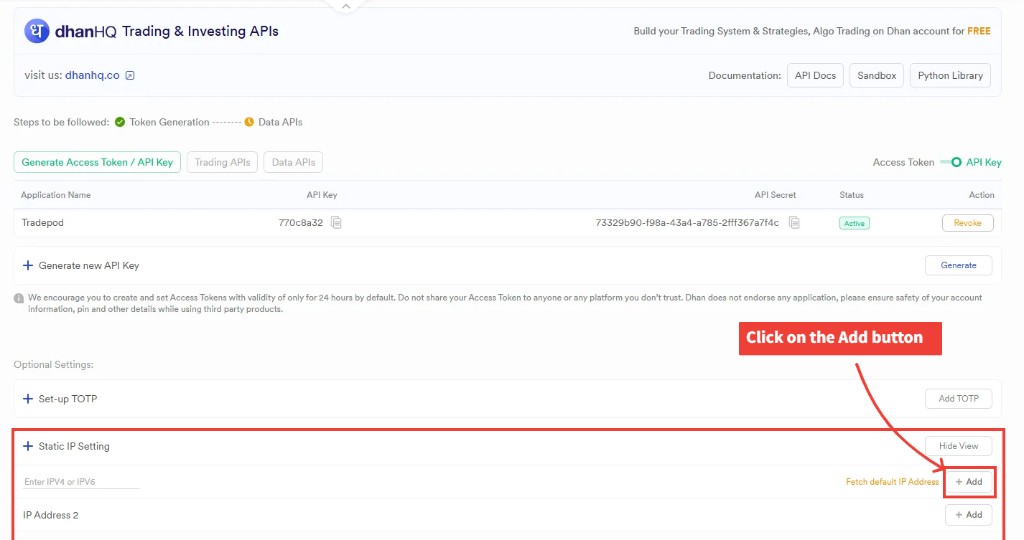The width and height of the screenshot is (1024, 540).
Task: Copy the API Key 770c8a32
Action: click(x=336, y=223)
